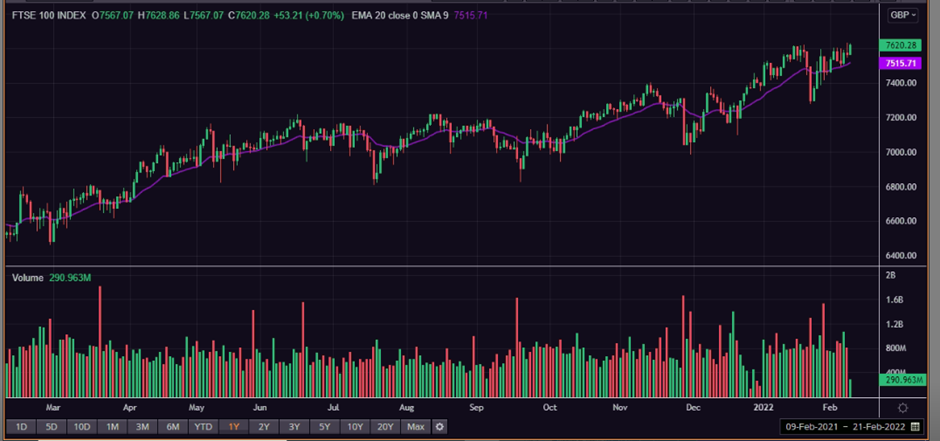The image size is (940, 441).
Task: Set chart range to 10Y
Action: [355, 427]
